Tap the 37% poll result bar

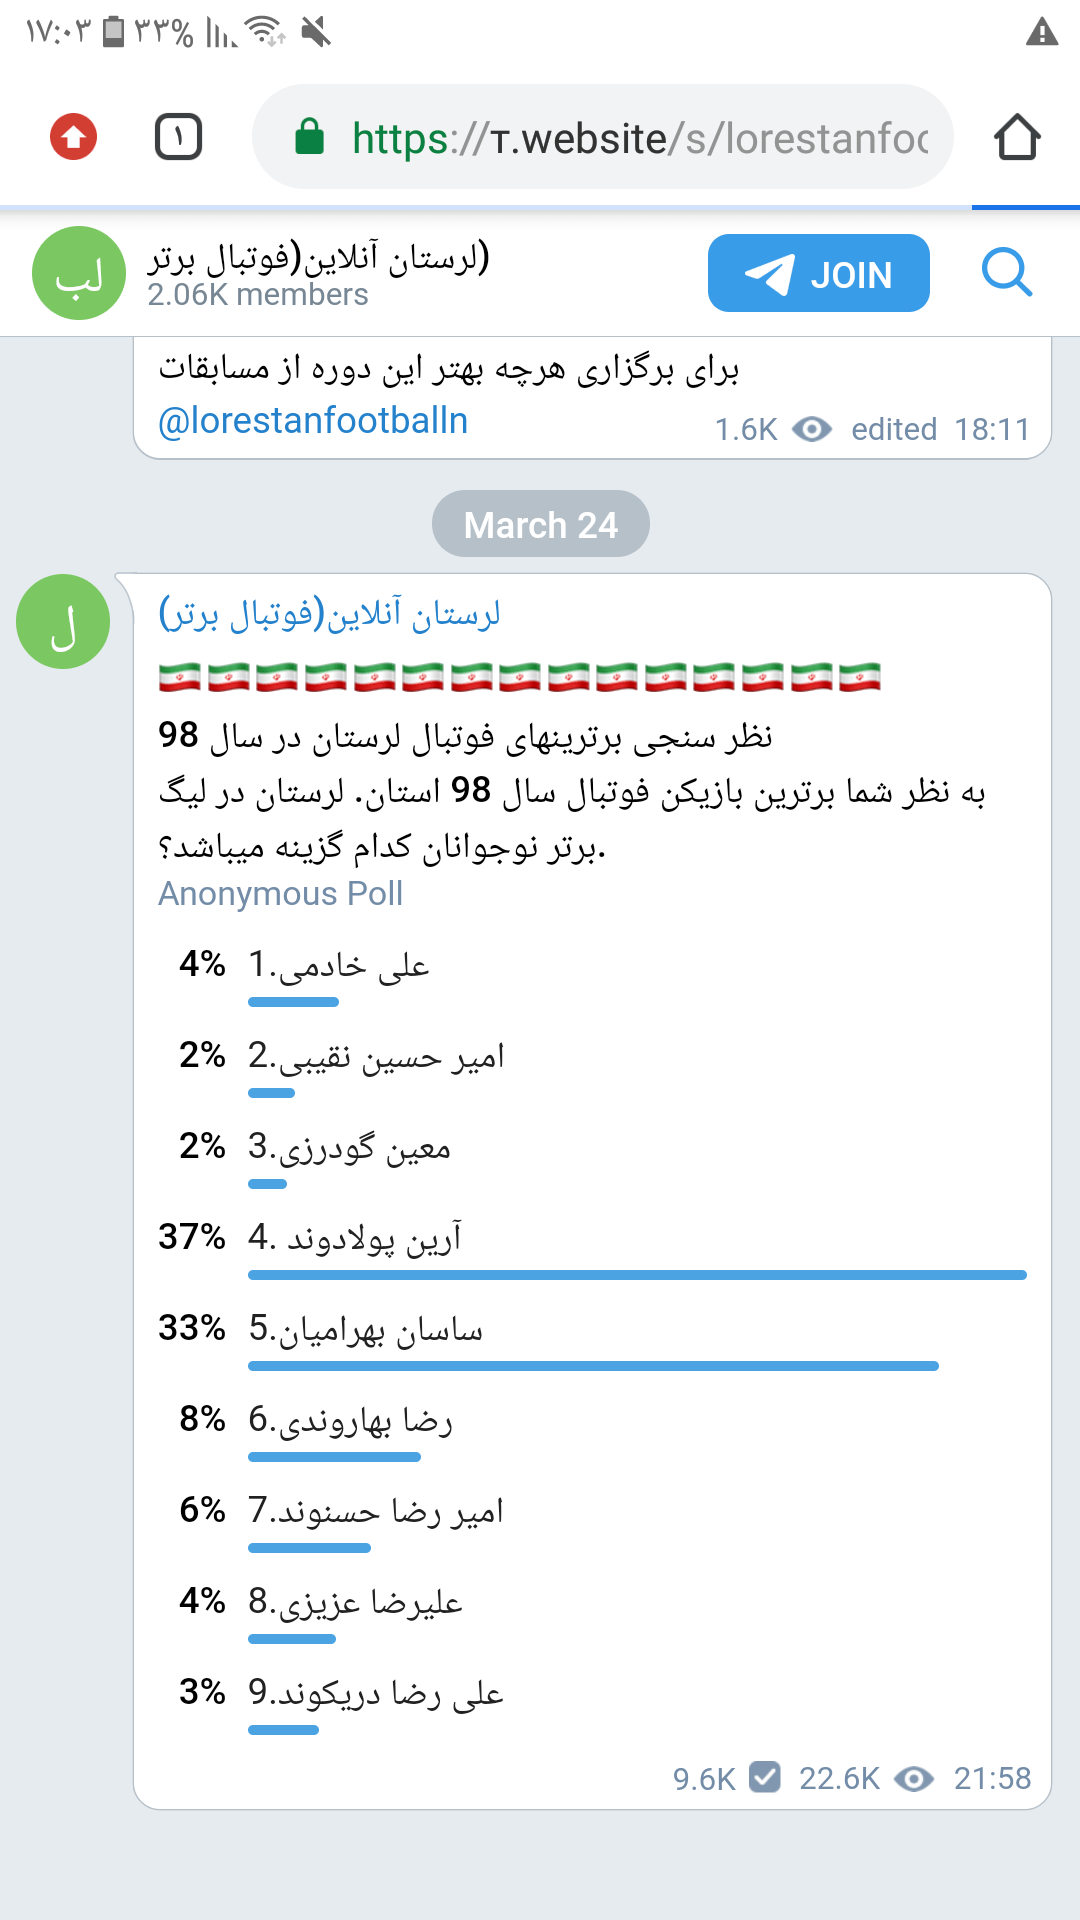[x=637, y=1275]
